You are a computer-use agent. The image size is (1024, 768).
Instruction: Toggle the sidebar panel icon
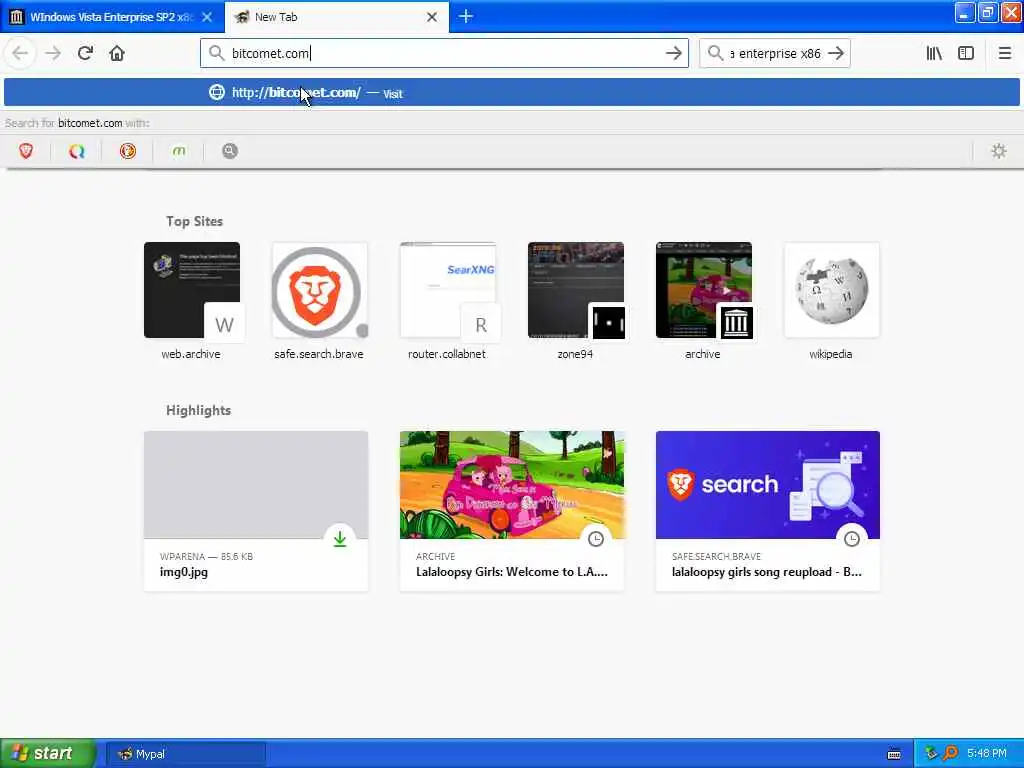[966, 53]
